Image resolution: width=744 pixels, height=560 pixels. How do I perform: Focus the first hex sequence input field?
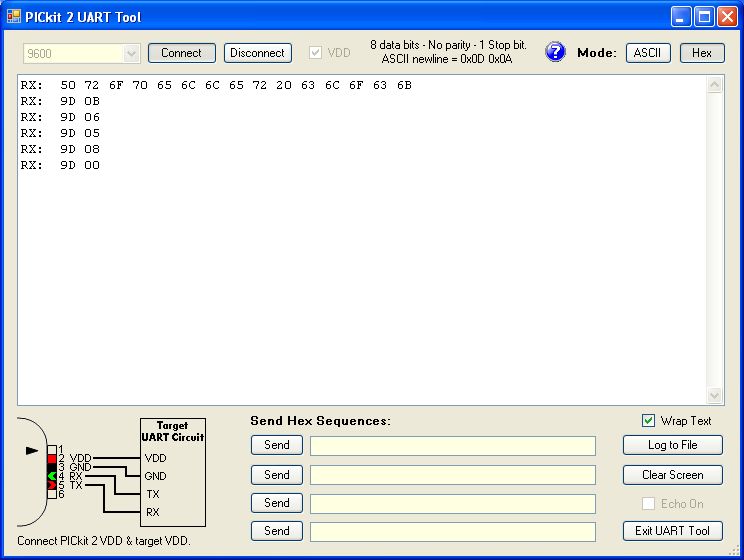453,446
